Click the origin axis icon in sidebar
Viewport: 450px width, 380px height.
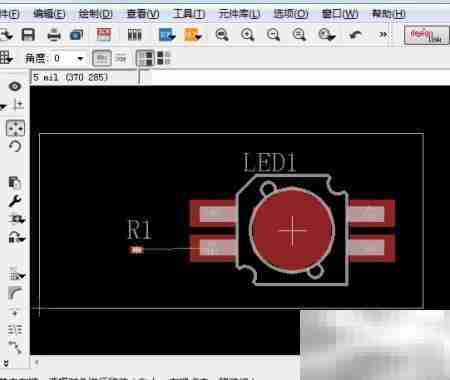18,105
